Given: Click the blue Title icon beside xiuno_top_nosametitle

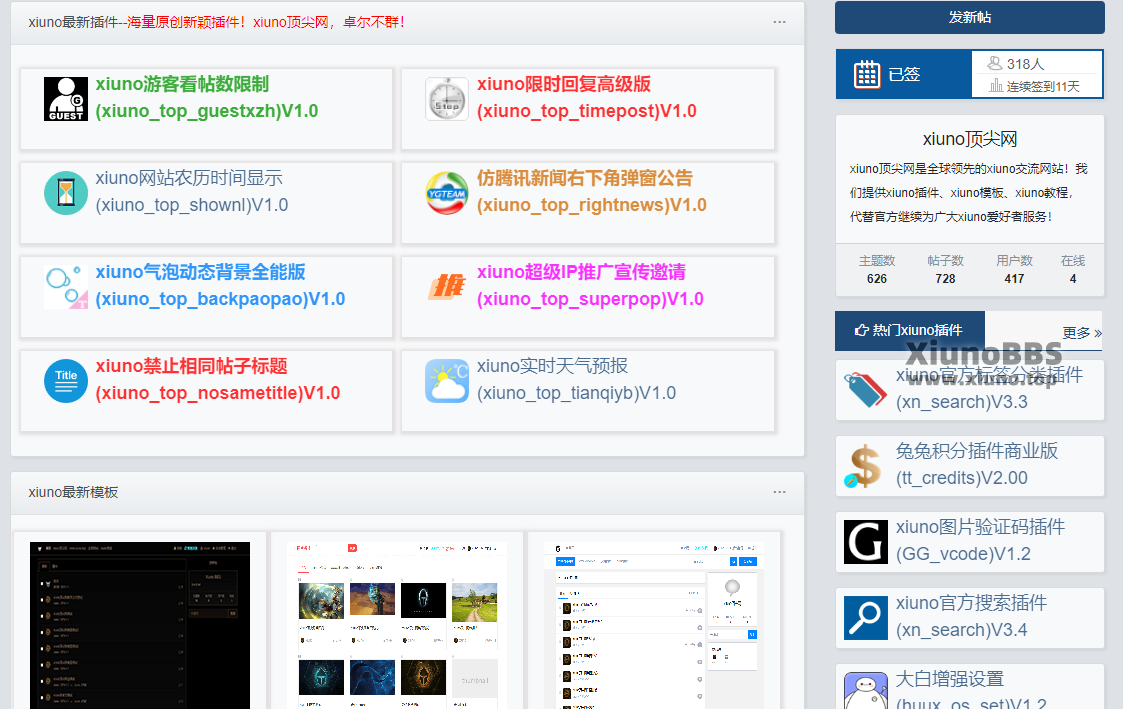Looking at the screenshot, I should click(66, 381).
